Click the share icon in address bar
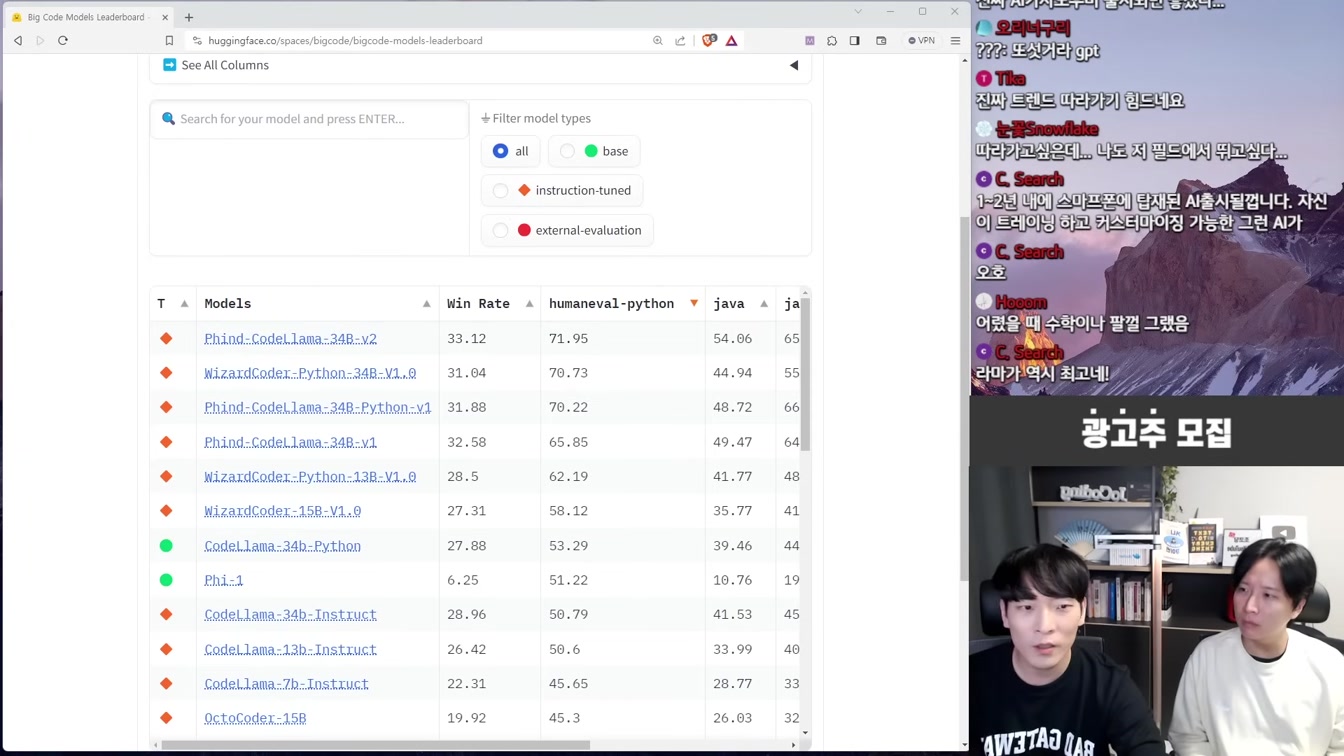The width and height of the screenshot is (1344, 756). pyautogui.click(x=681, y=41)
